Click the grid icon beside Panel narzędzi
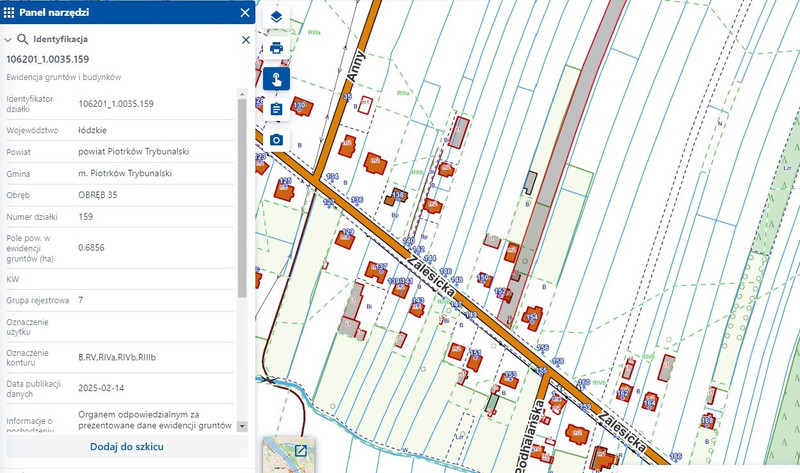 [x=10, y=13]
